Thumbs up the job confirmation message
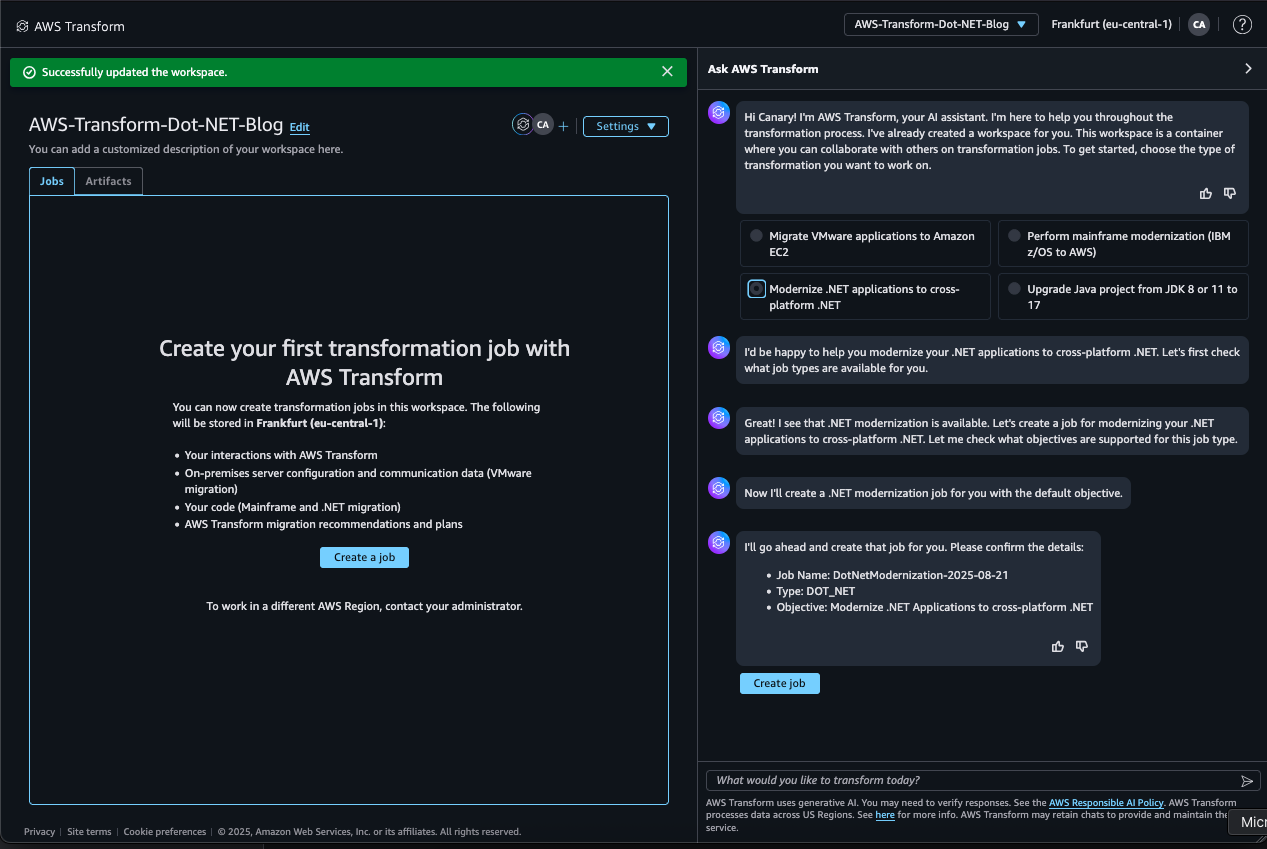 pos(1058,647)
